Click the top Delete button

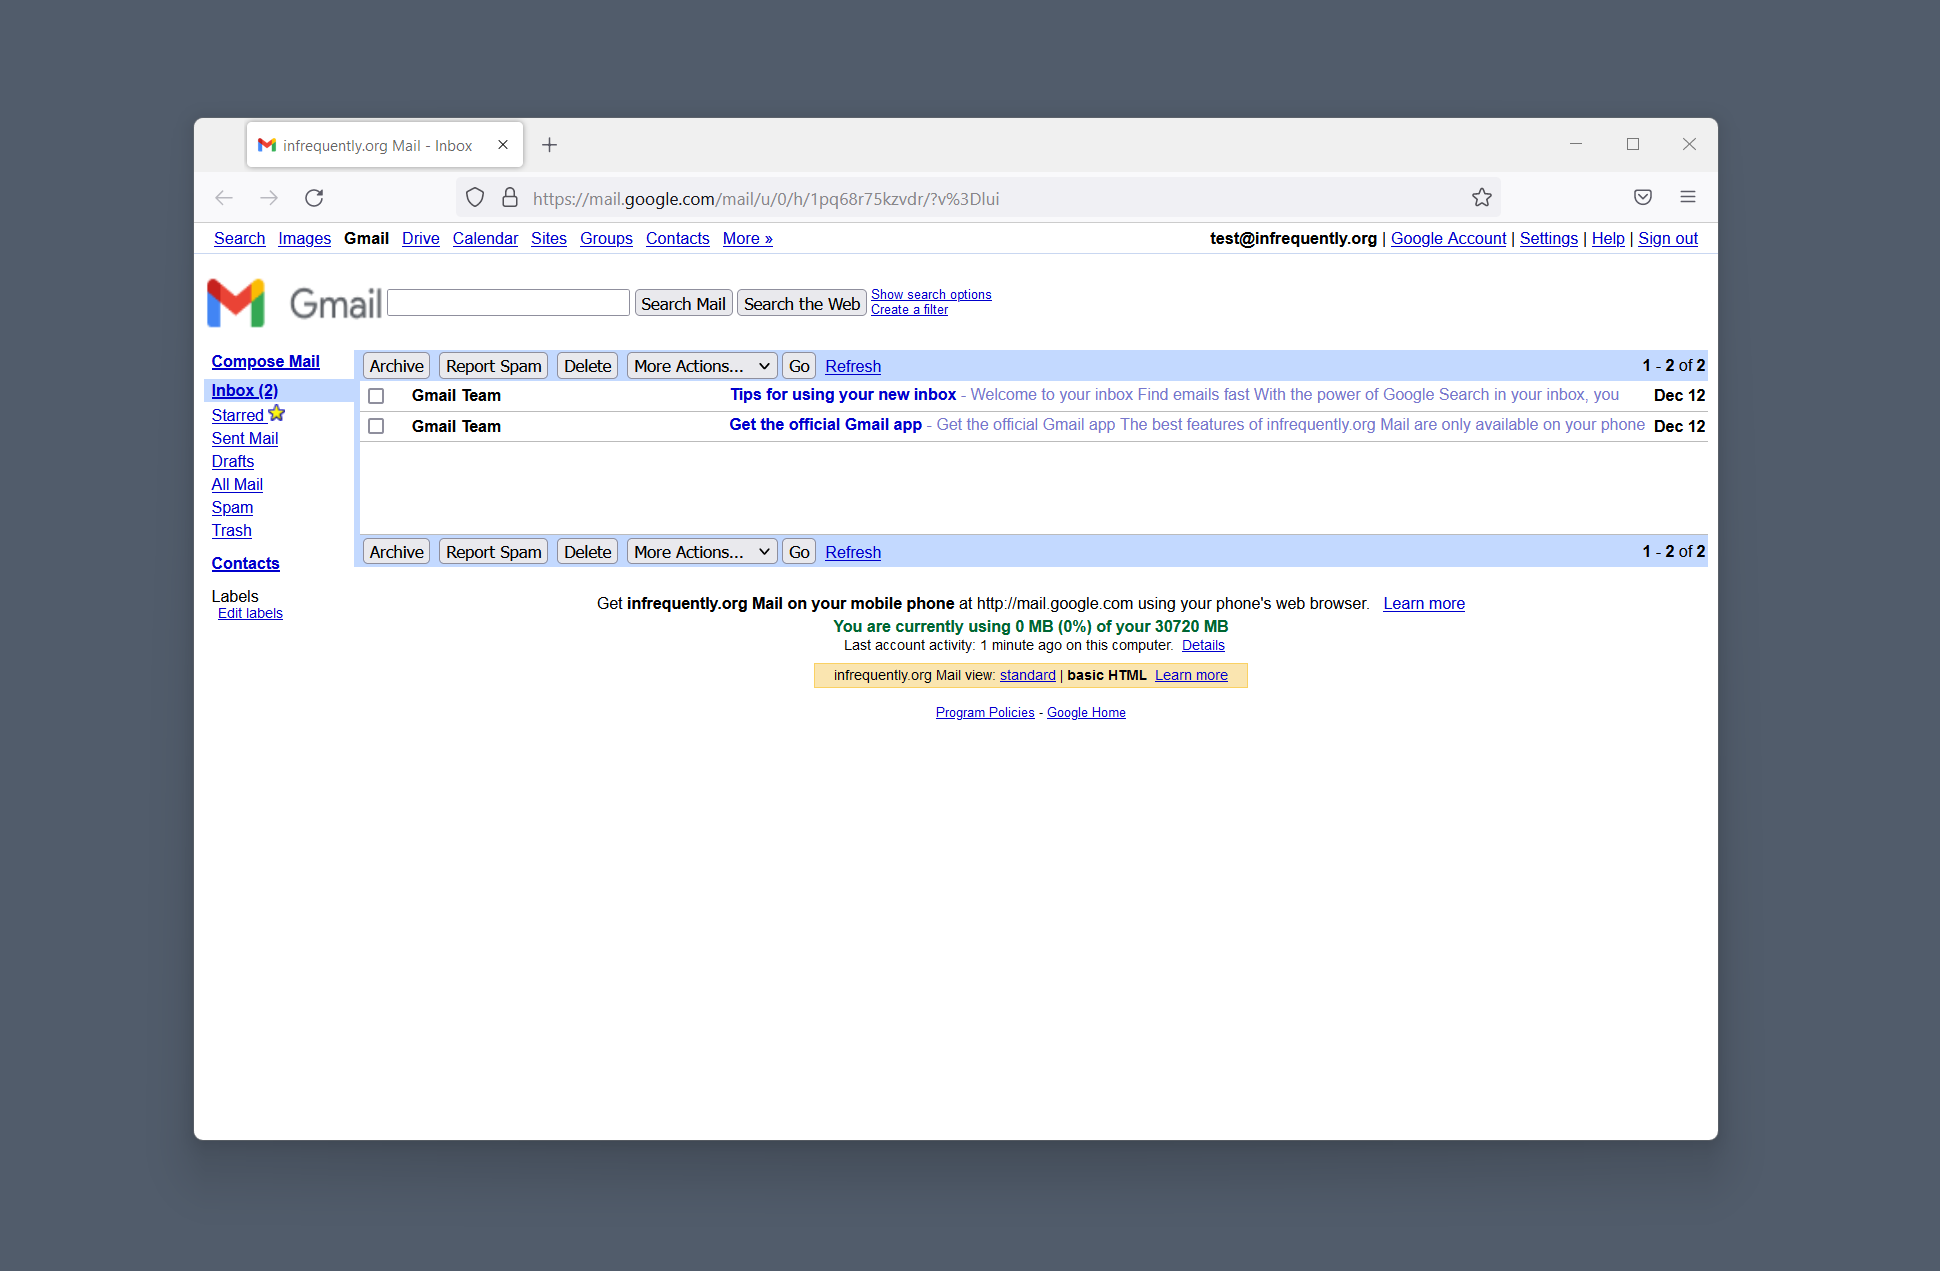pyautogui.click(x=587, y=366)
